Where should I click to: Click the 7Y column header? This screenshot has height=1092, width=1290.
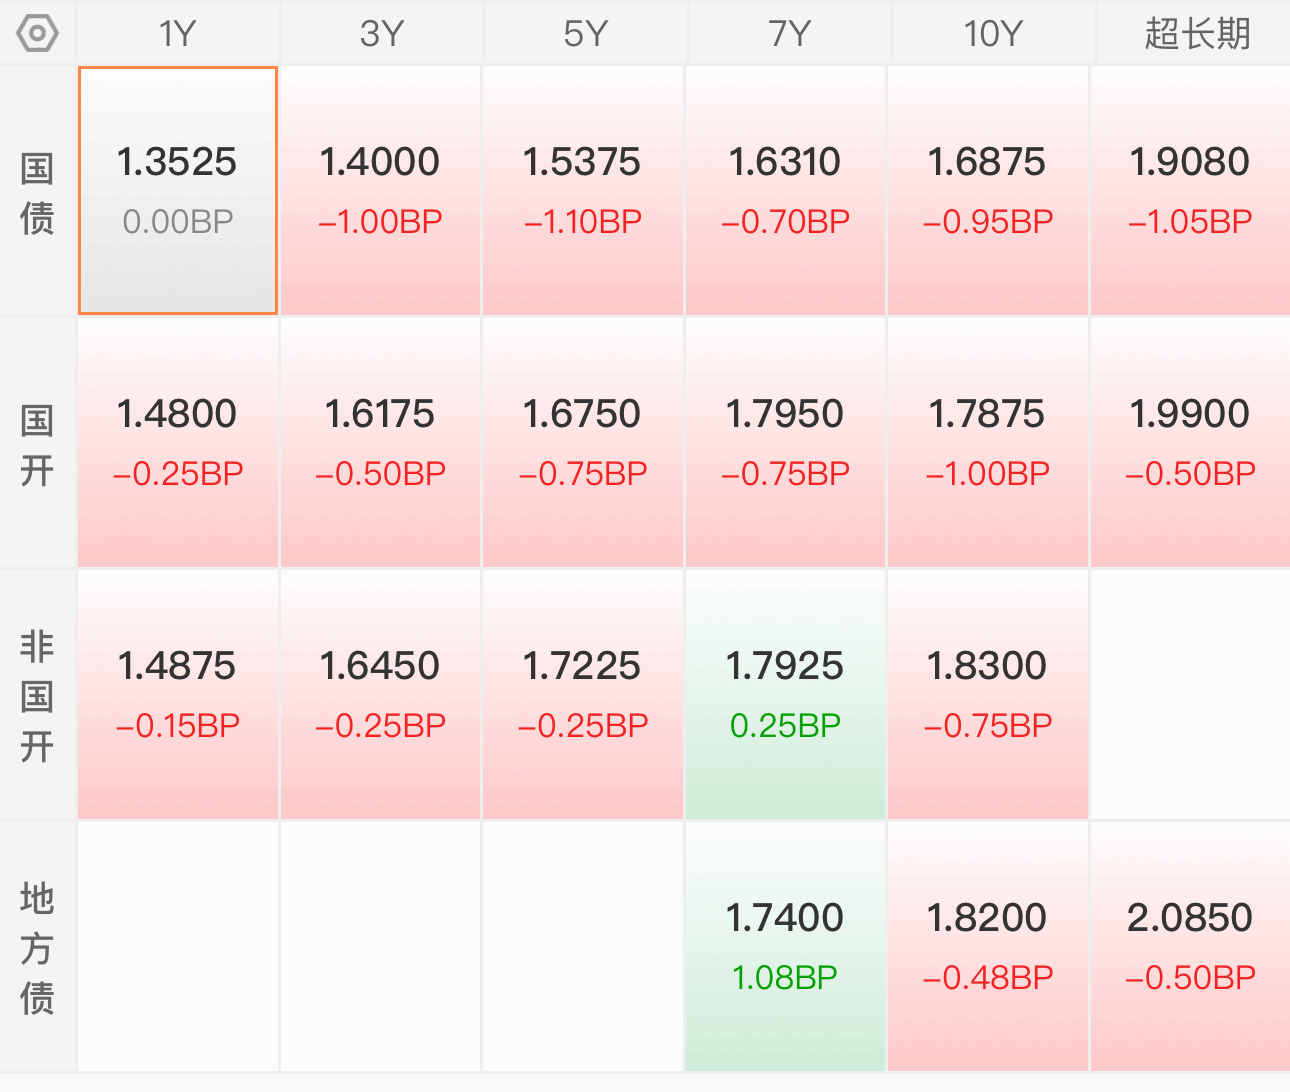click(790, 34)
